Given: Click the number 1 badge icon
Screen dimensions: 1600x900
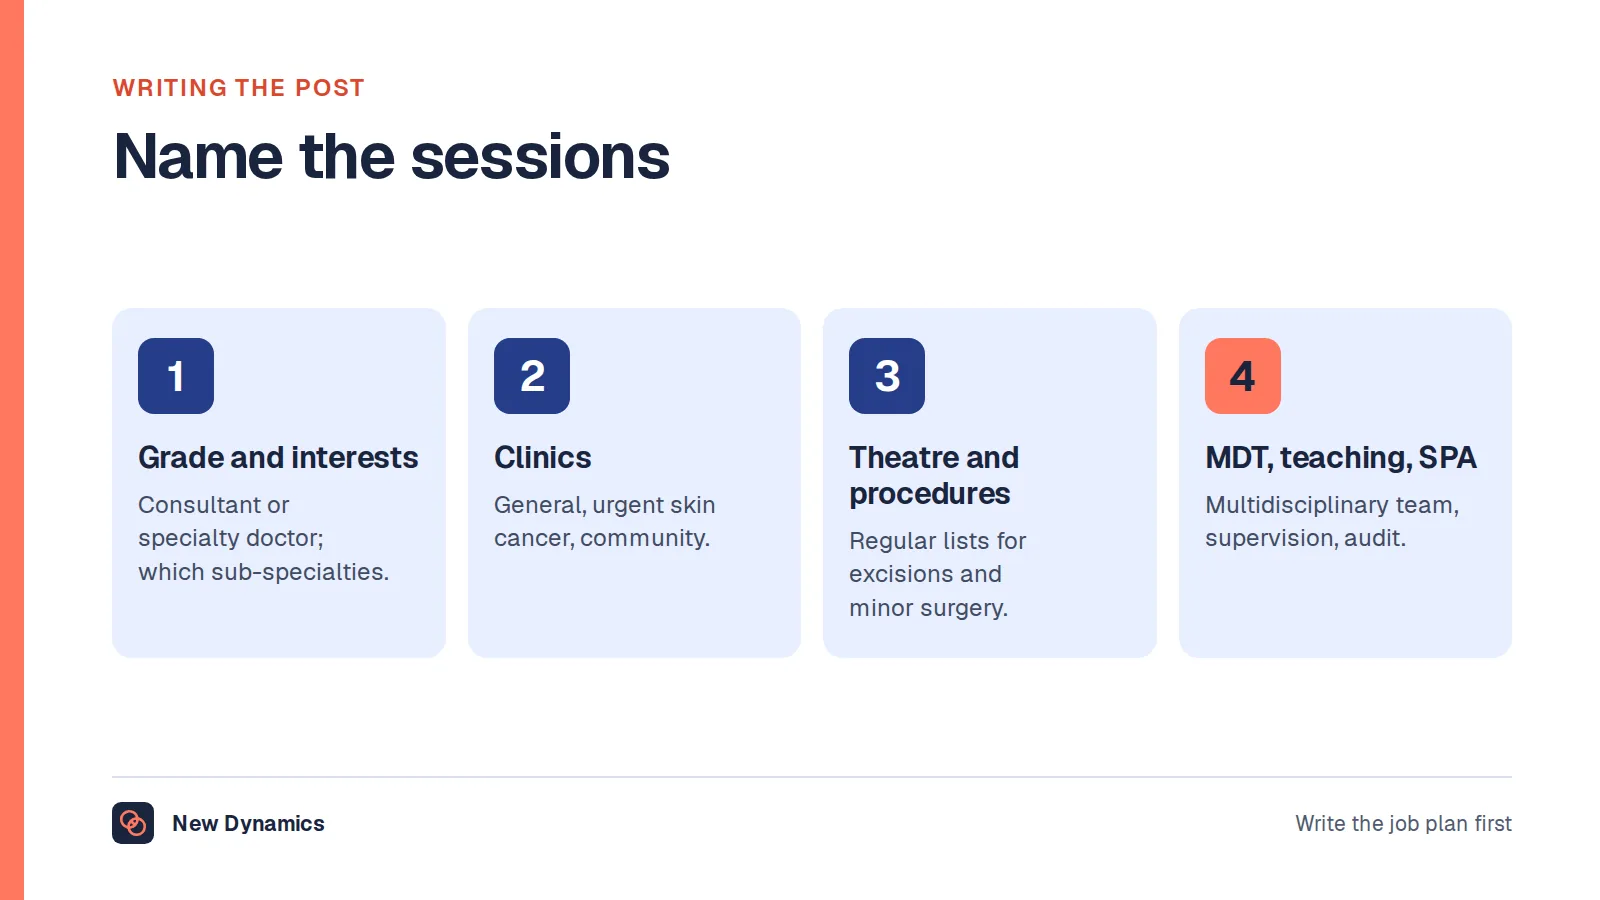Looking at the screenshot, I should point(176,376).
